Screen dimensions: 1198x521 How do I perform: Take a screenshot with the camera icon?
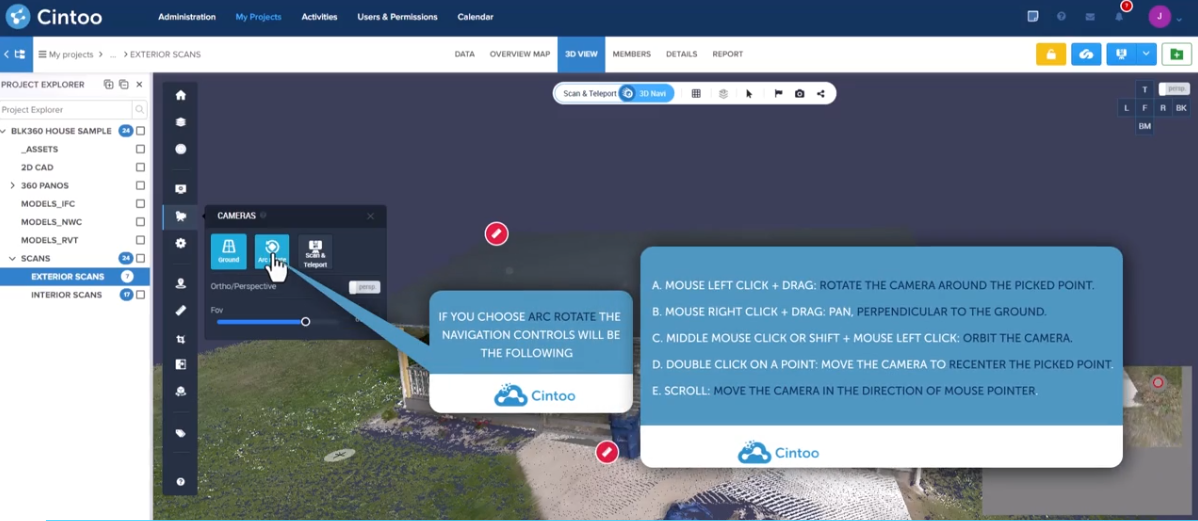tap(799, 94)
